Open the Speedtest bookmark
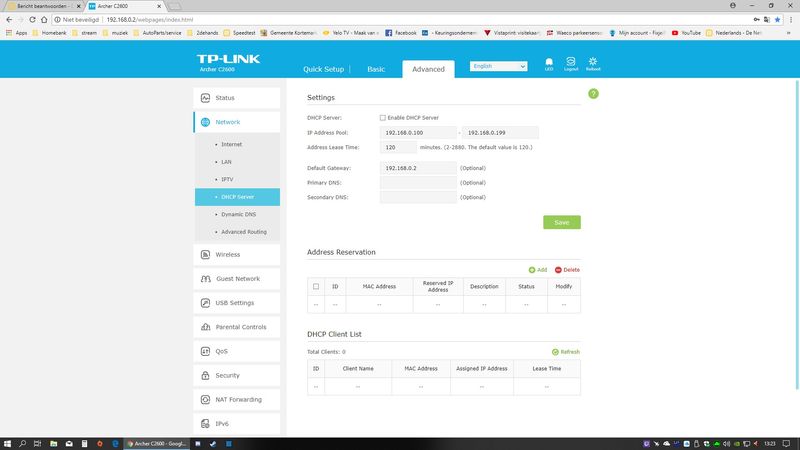 239,33
